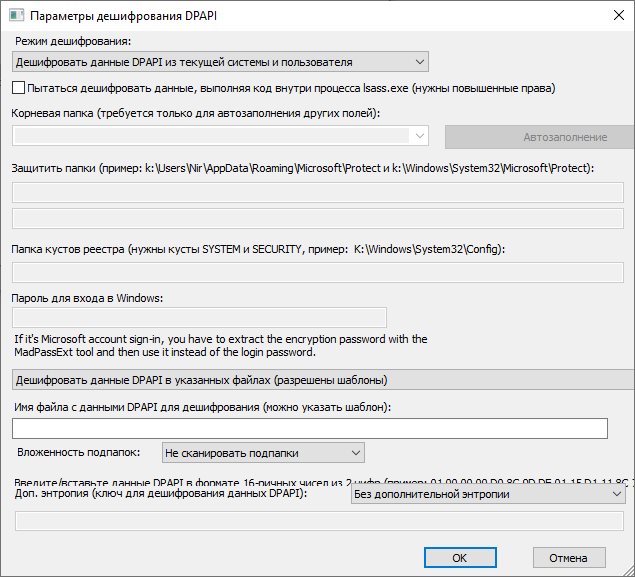
Task: Click the Имя файла с данными DPAPI label
Action: click(x=203, y=407)
